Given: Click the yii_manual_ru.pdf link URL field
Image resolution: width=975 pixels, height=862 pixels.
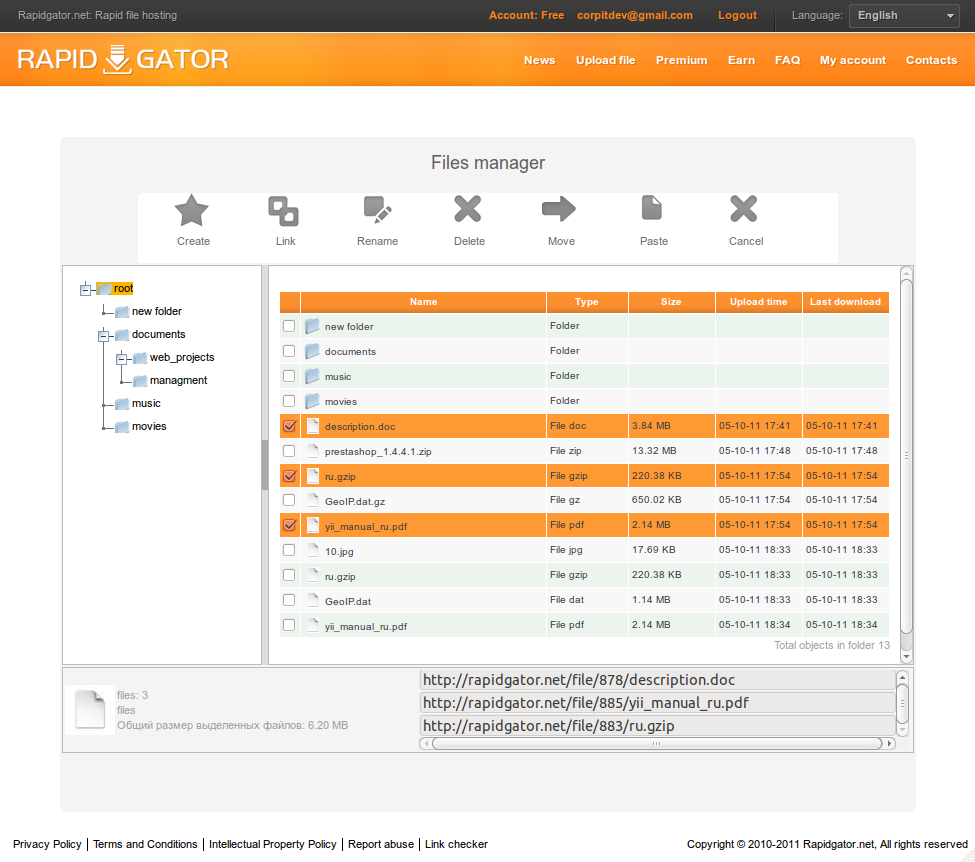Looking at the screenshot, I should pos(657,703).
